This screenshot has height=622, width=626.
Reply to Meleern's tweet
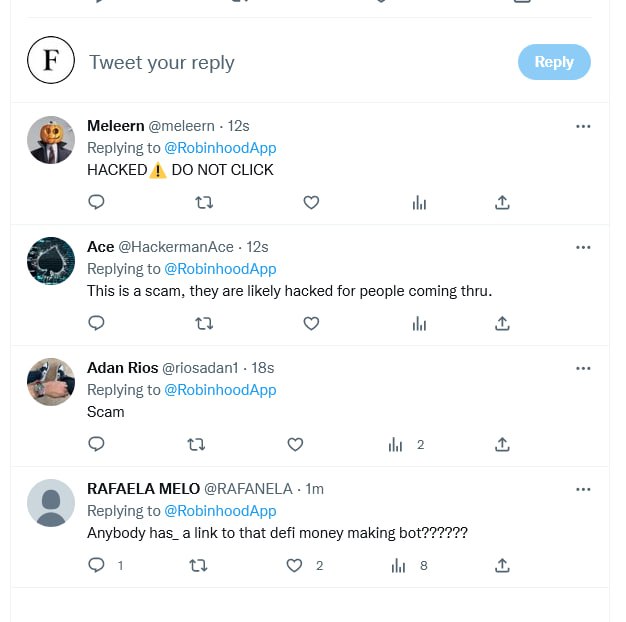point(97,202)
